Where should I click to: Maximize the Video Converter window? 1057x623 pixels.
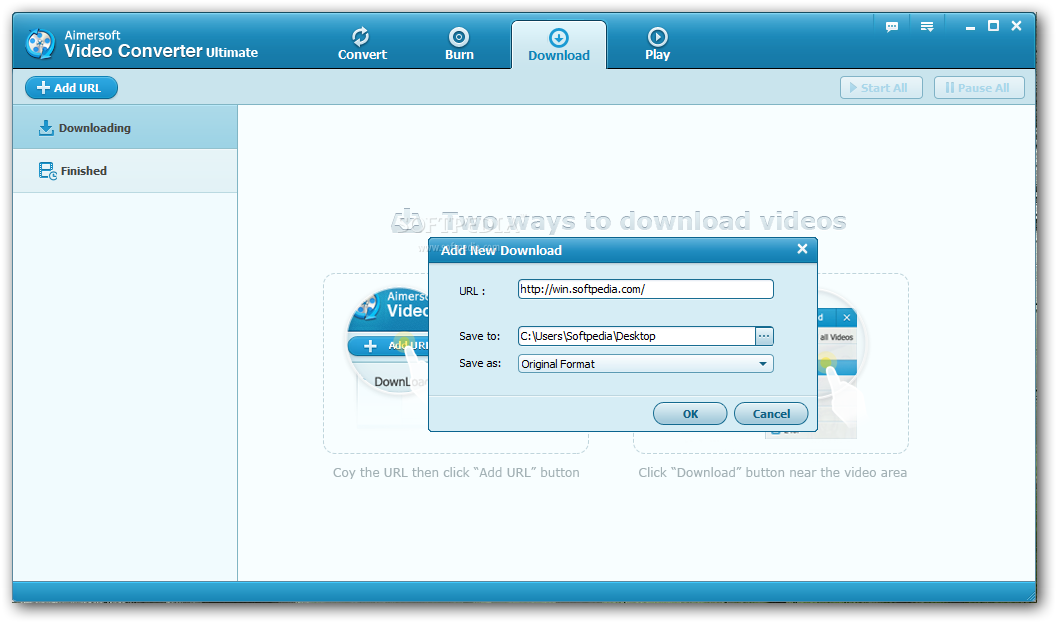[x=993, y=26]
